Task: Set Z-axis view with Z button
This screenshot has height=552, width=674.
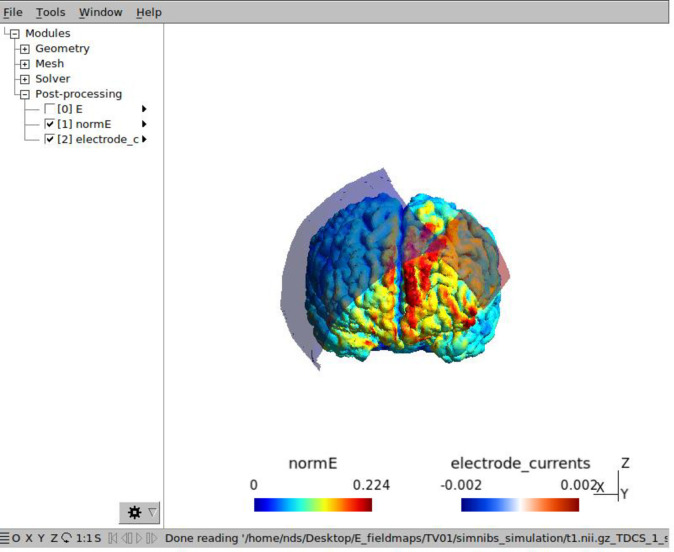Action: tap(54, 538)
